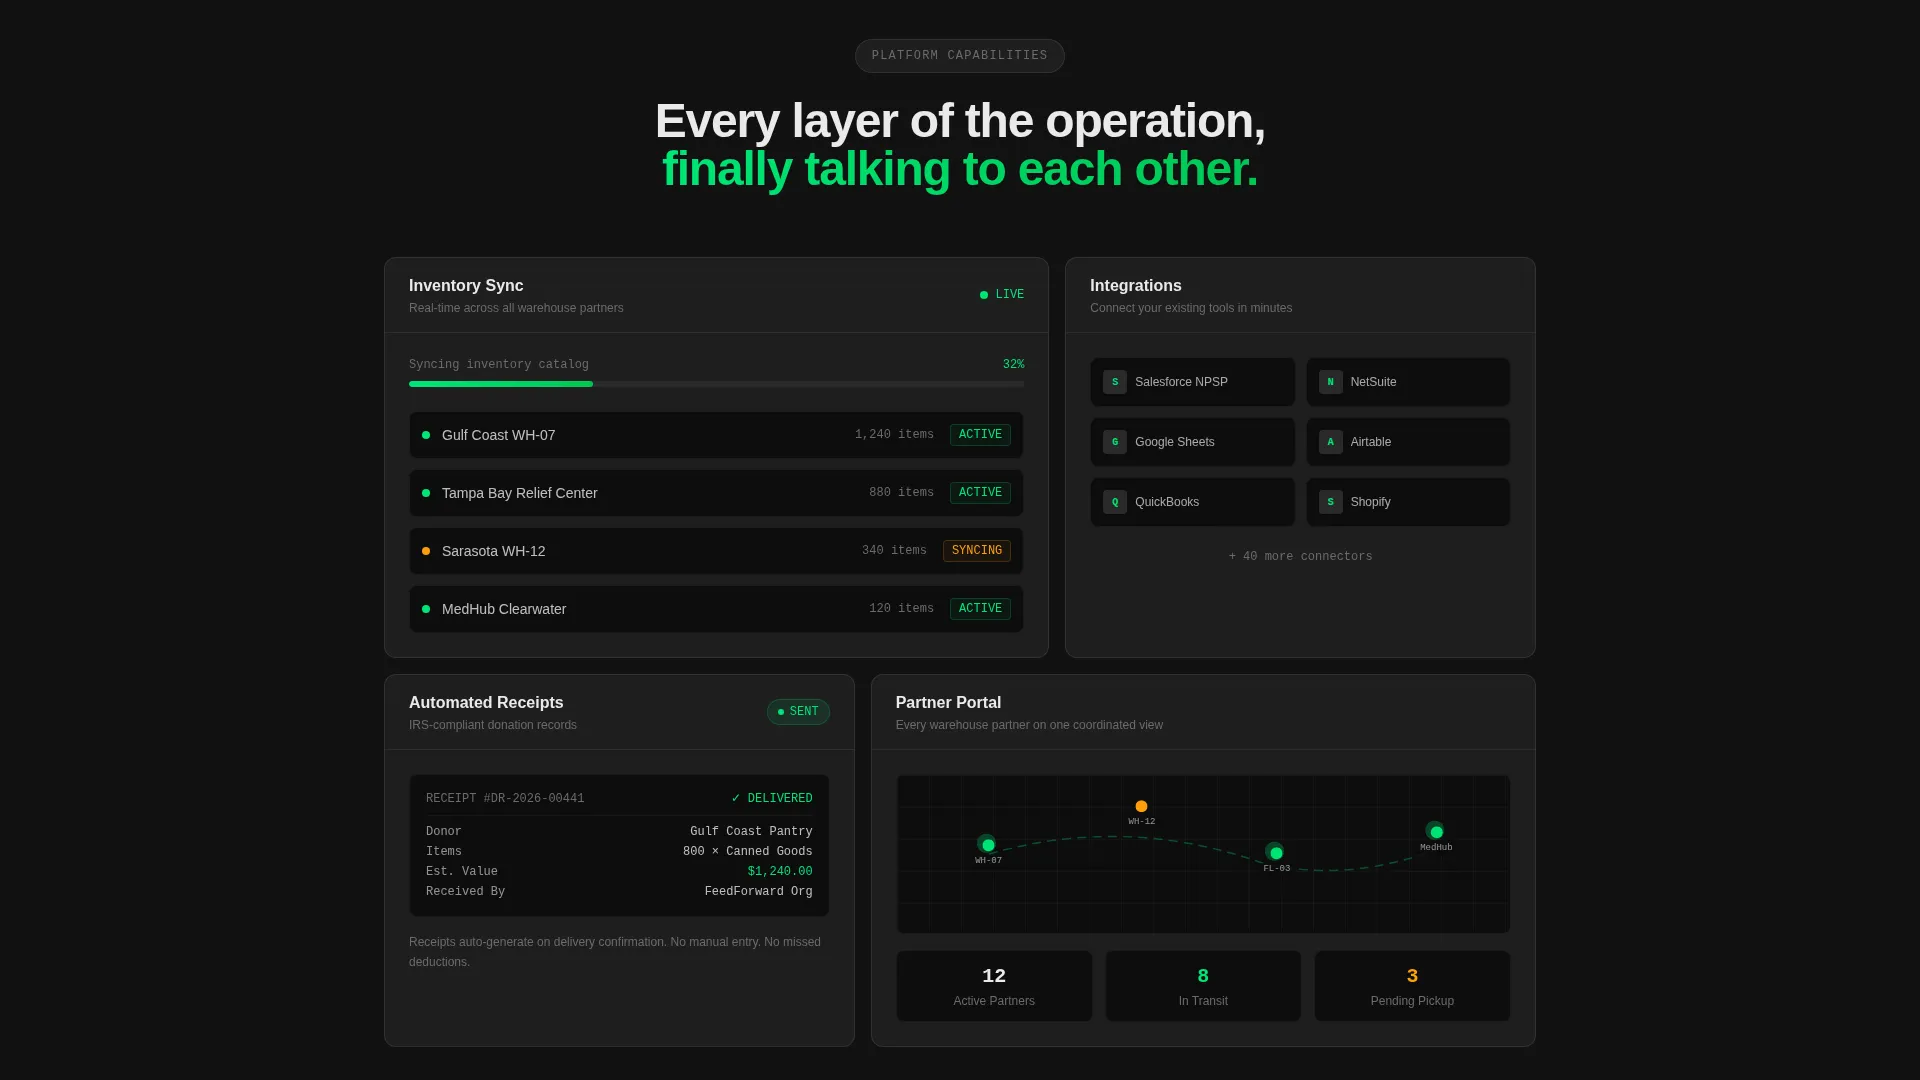The width and height of the screenshot is (1920, 1080).
Task: Click the 12 Active Partners stat card
Action: point(994,986)
